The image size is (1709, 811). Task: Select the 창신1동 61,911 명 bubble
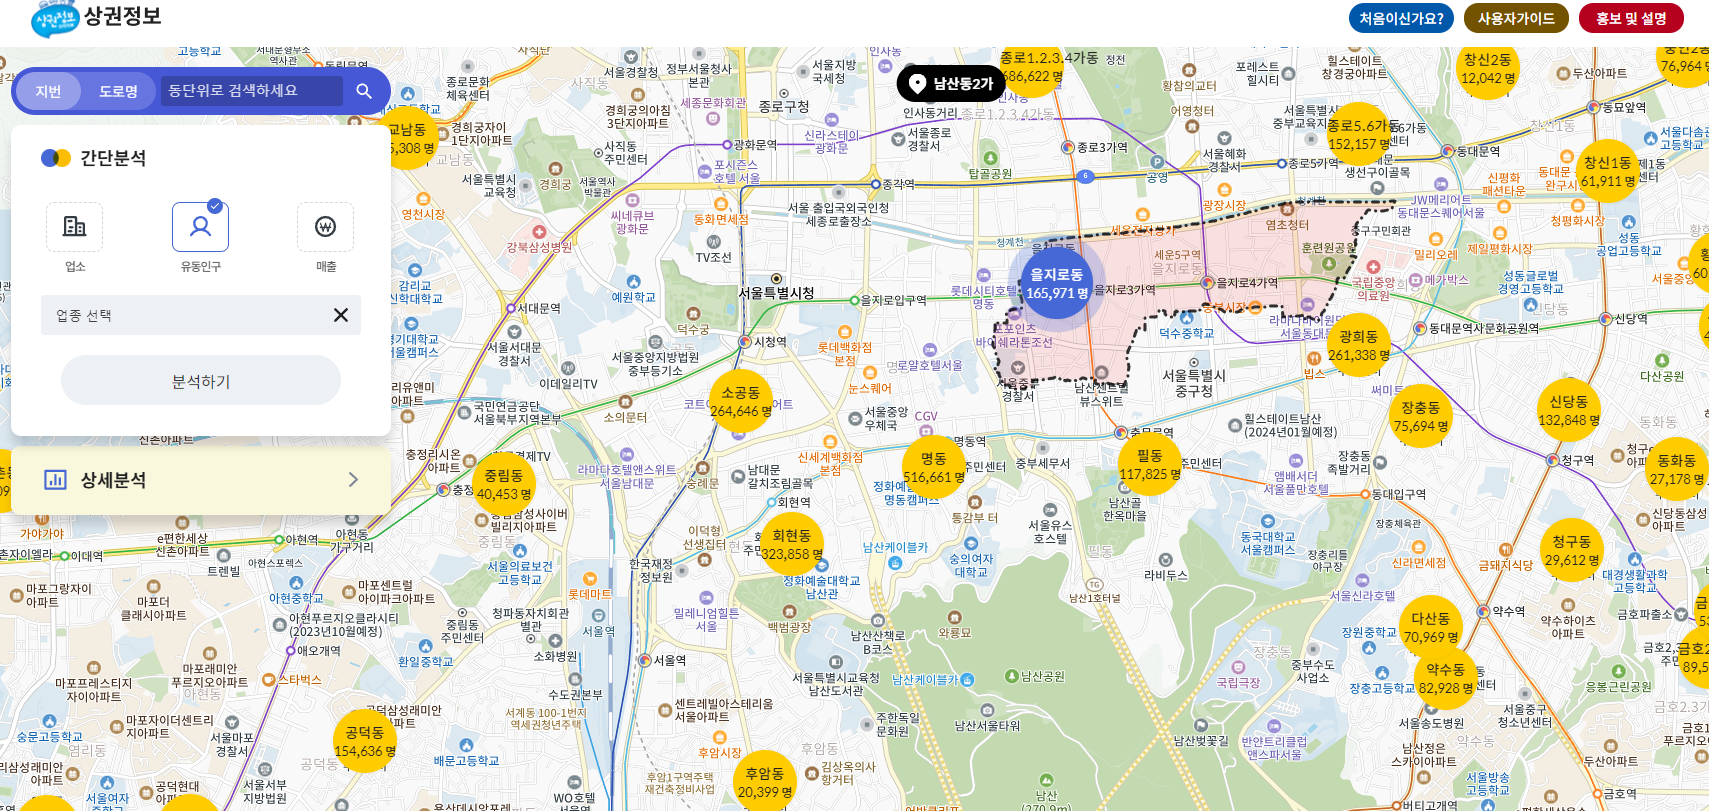(x=1608, y=171)
